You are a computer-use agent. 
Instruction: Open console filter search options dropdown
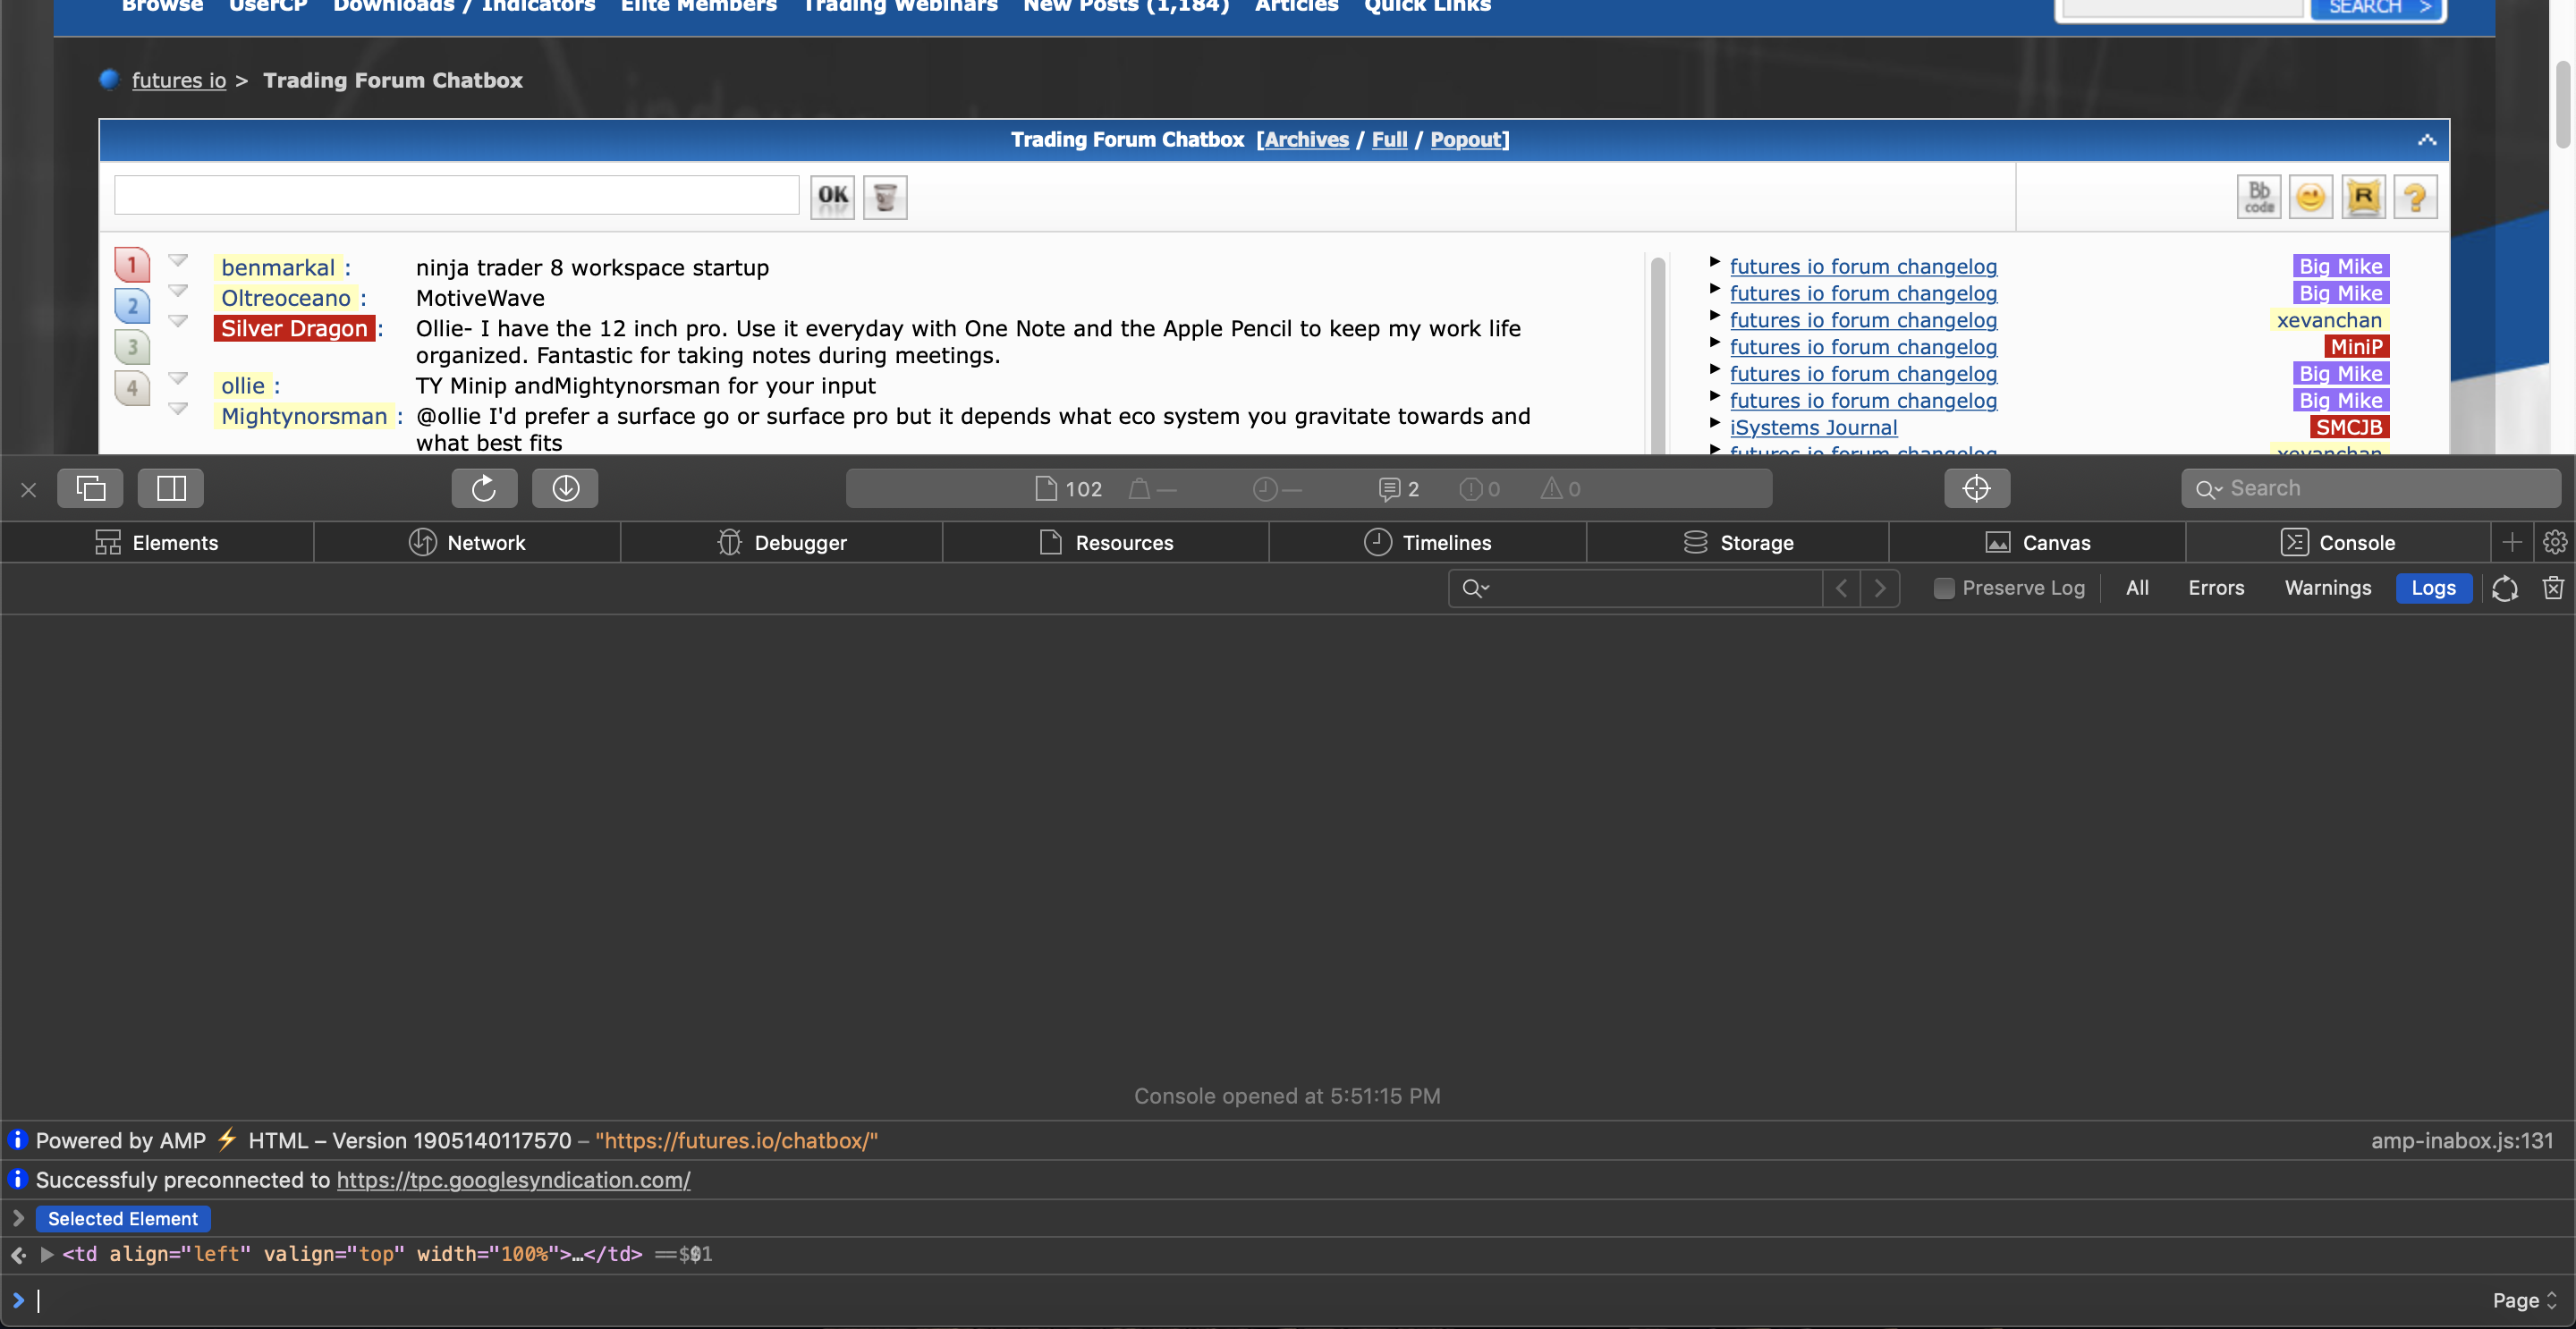1476,588
